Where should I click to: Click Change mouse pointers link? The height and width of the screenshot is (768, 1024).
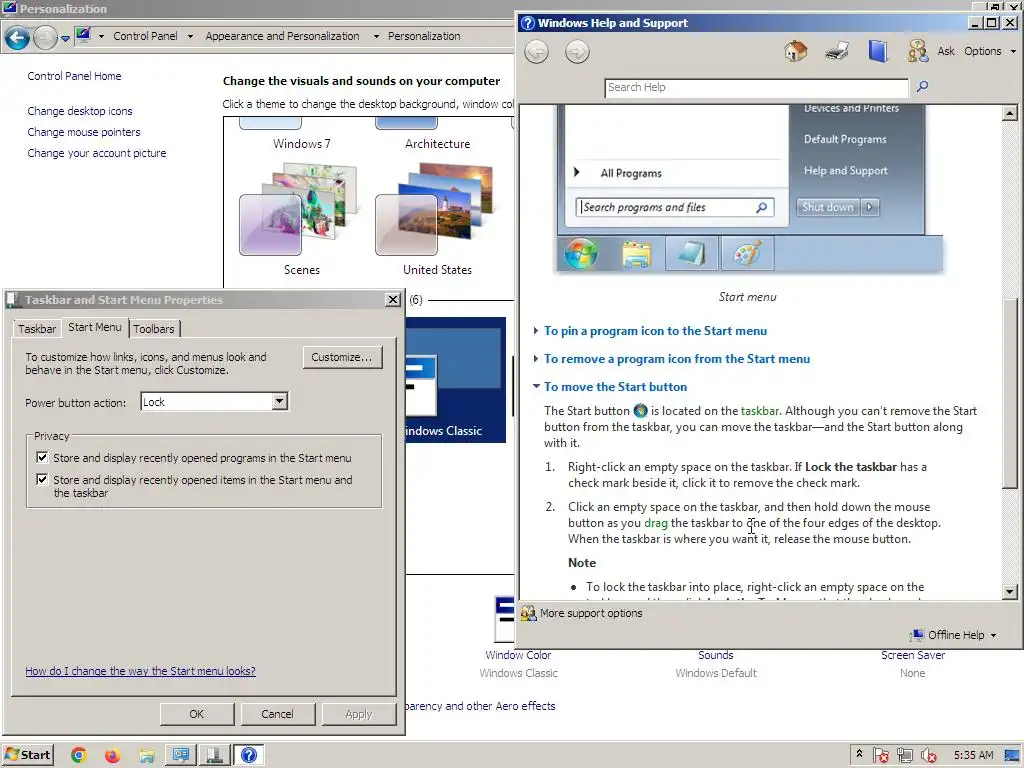click(84, 132)
